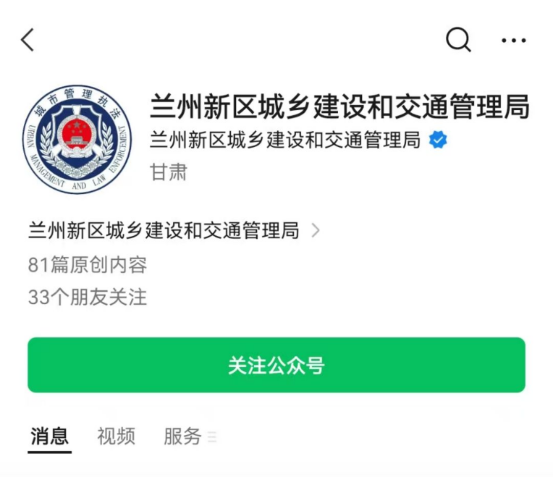
Task: Open the urban management emblem avatar
Action: click(x=77, y=139)
